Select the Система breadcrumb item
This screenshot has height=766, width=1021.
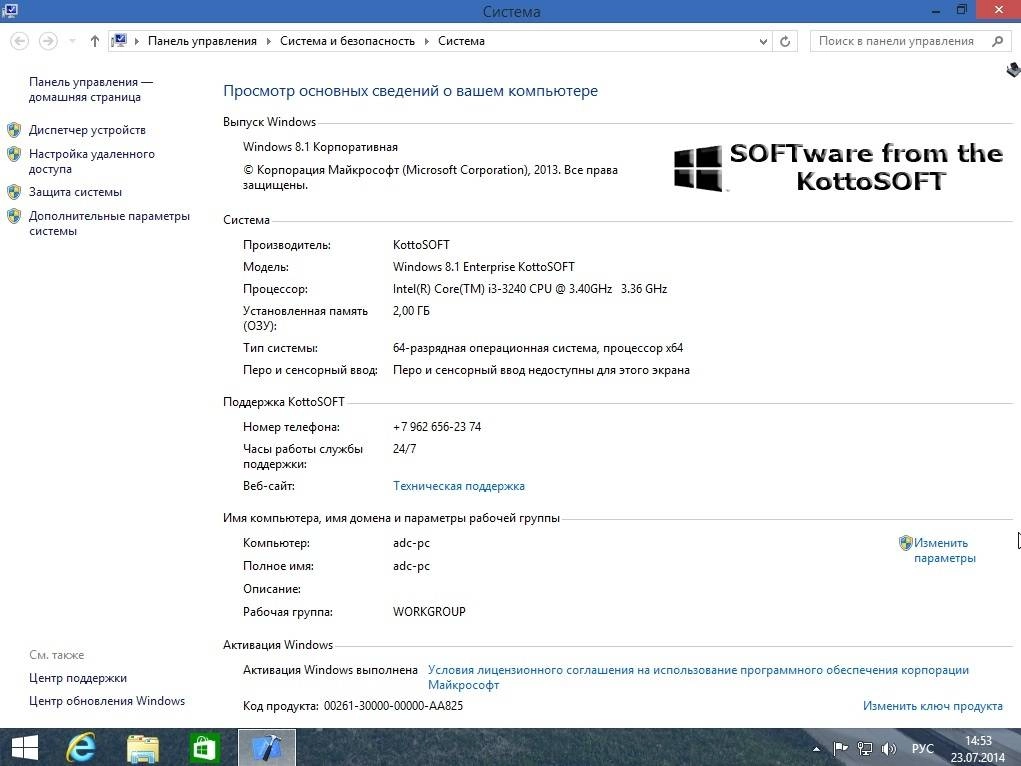[x=461, y=41]
